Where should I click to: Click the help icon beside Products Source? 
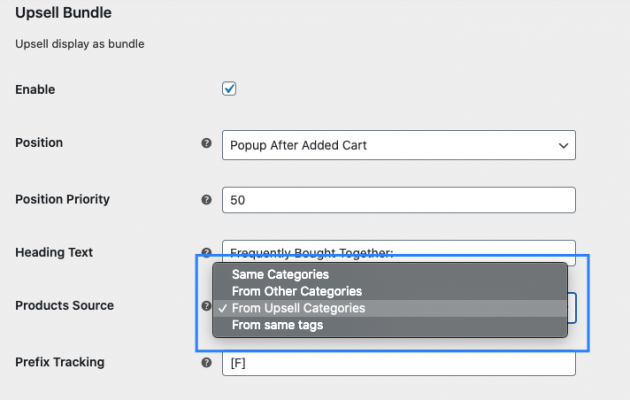click(x=207, y=307)
